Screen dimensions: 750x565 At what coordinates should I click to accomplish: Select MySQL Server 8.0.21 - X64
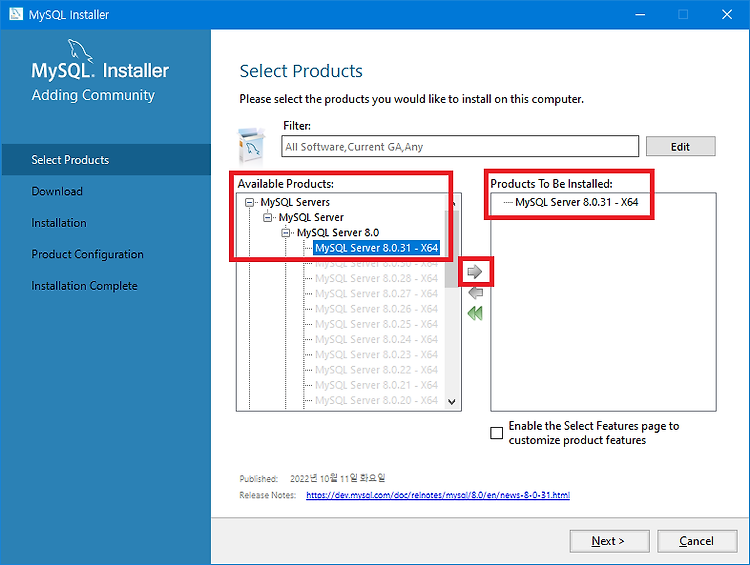(x=376, y=385)
